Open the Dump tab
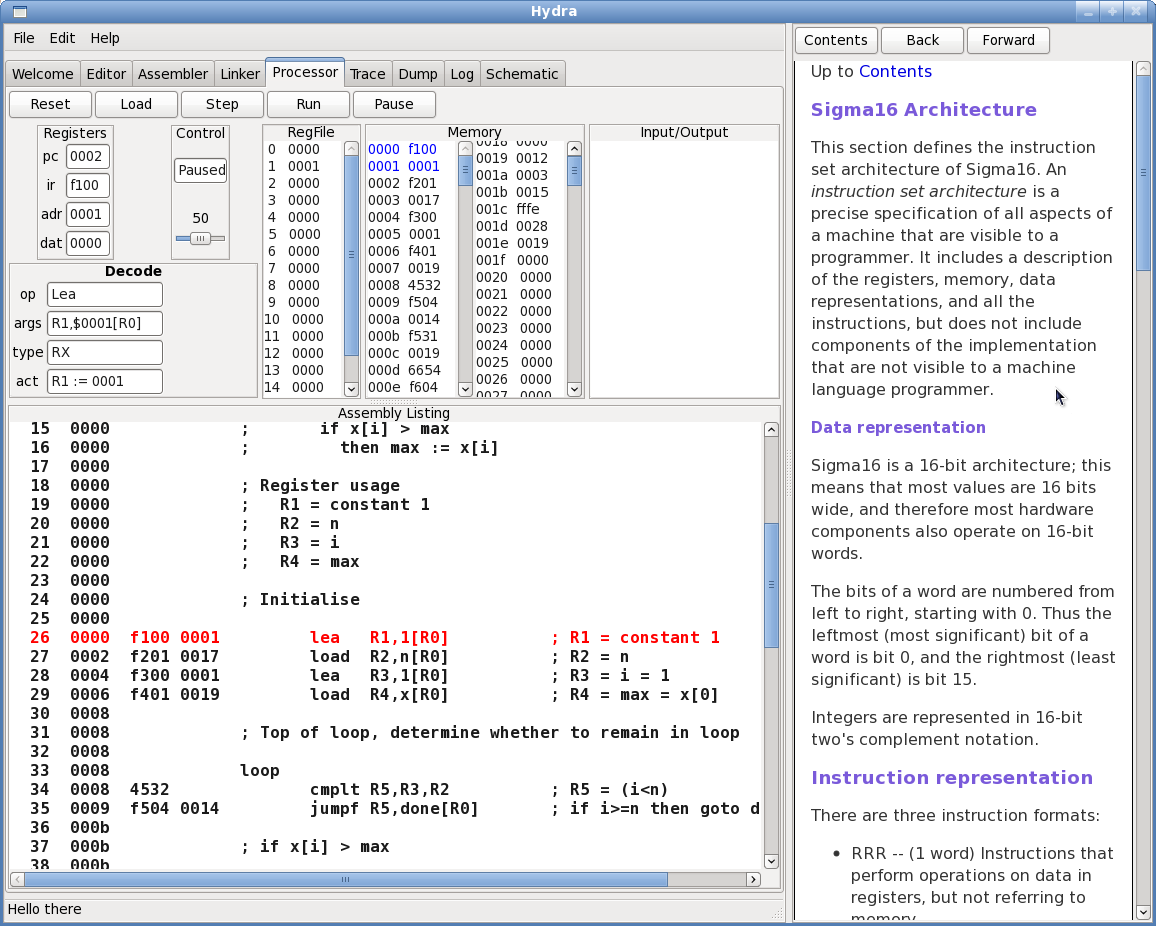 click(418, 74)
